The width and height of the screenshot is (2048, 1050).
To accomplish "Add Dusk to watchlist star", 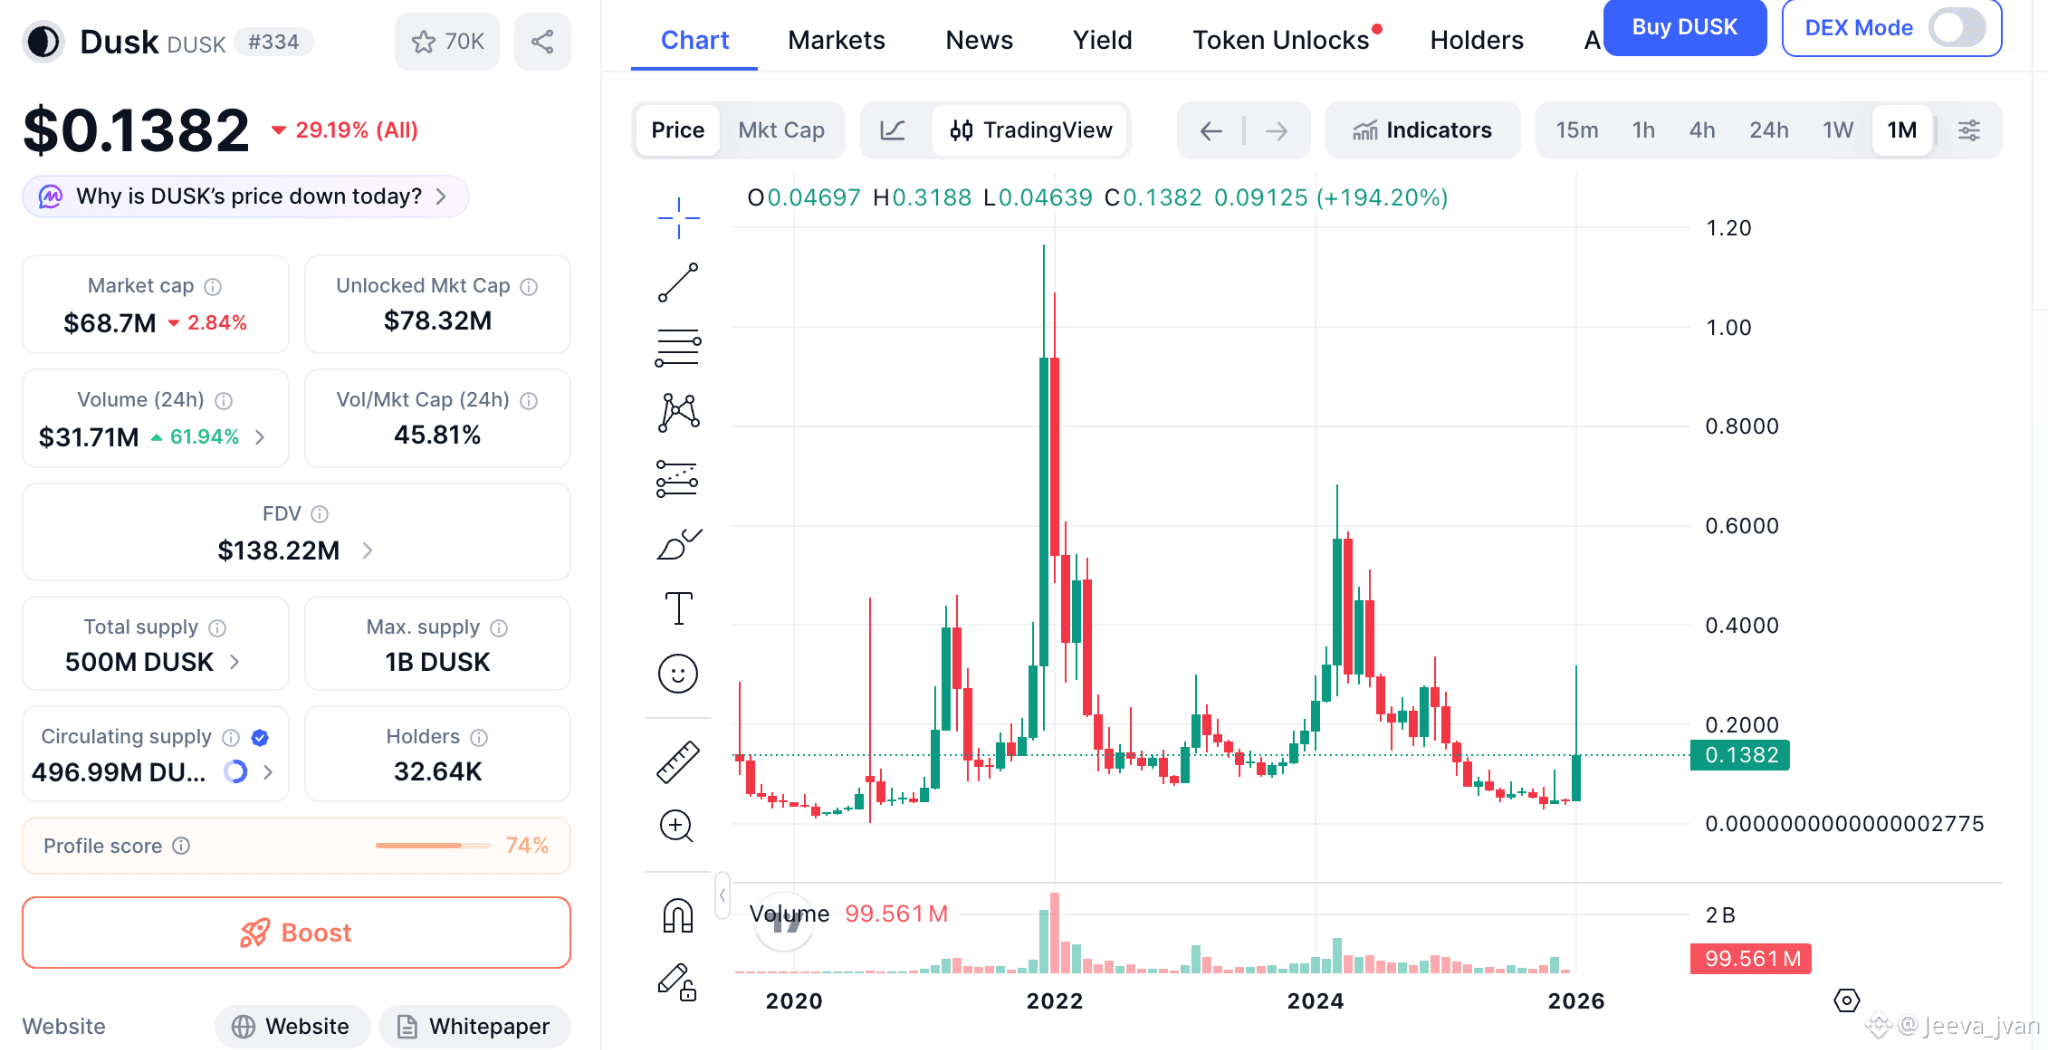I will pos(447,42).
